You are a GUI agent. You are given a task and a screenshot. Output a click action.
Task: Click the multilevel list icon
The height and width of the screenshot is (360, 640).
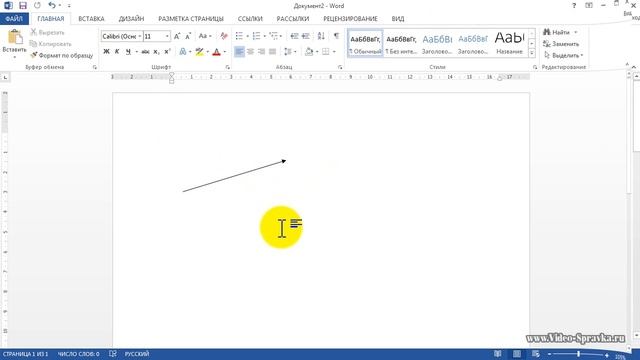tap(273, 36)
